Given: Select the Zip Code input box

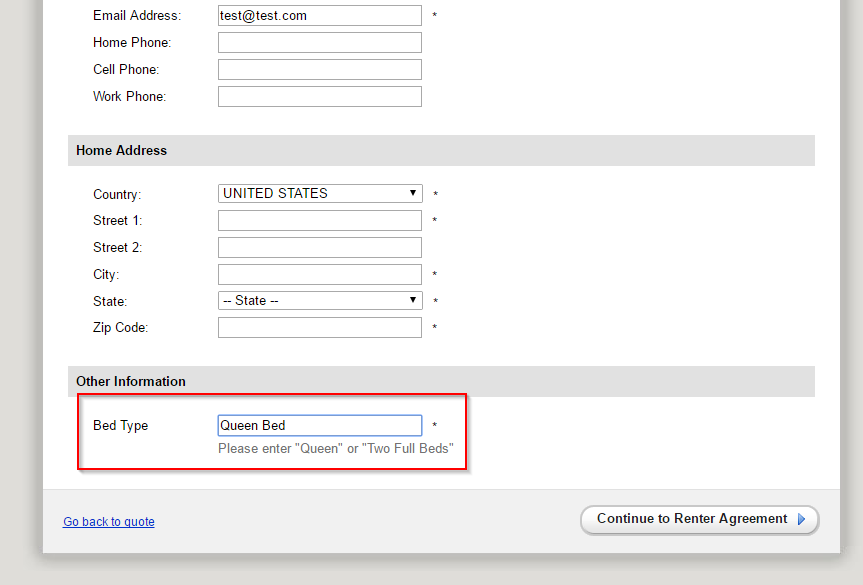Looking at the screenshot, I should pyautogui.click(x=319, y=328).
